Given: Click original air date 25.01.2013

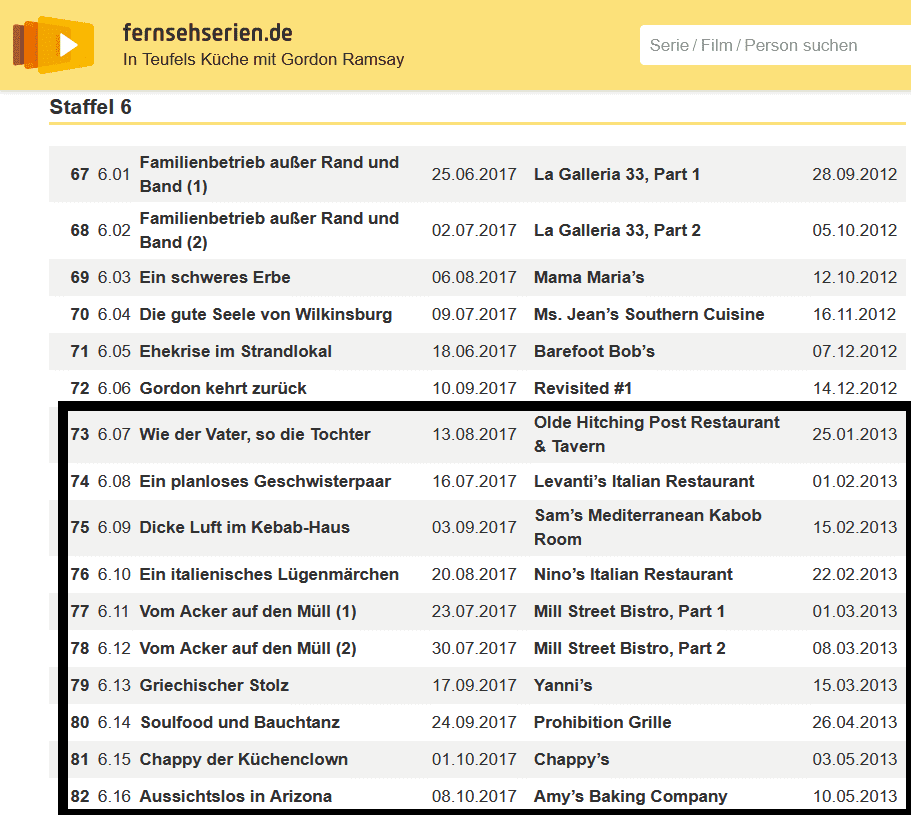Looking at the screenshot, I should (855, 434).
